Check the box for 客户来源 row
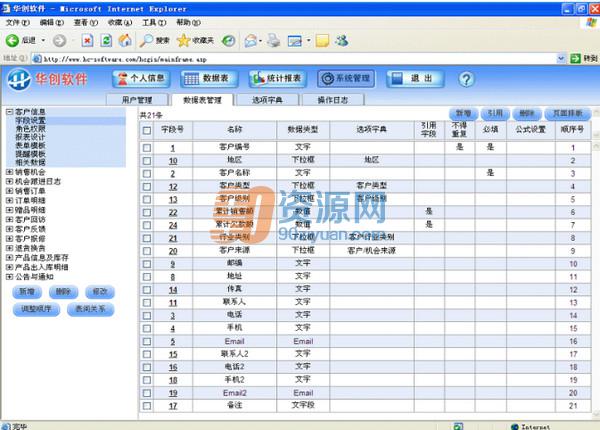Image resolution: width=600 pixels, height=430 pixels. point(147,251)
